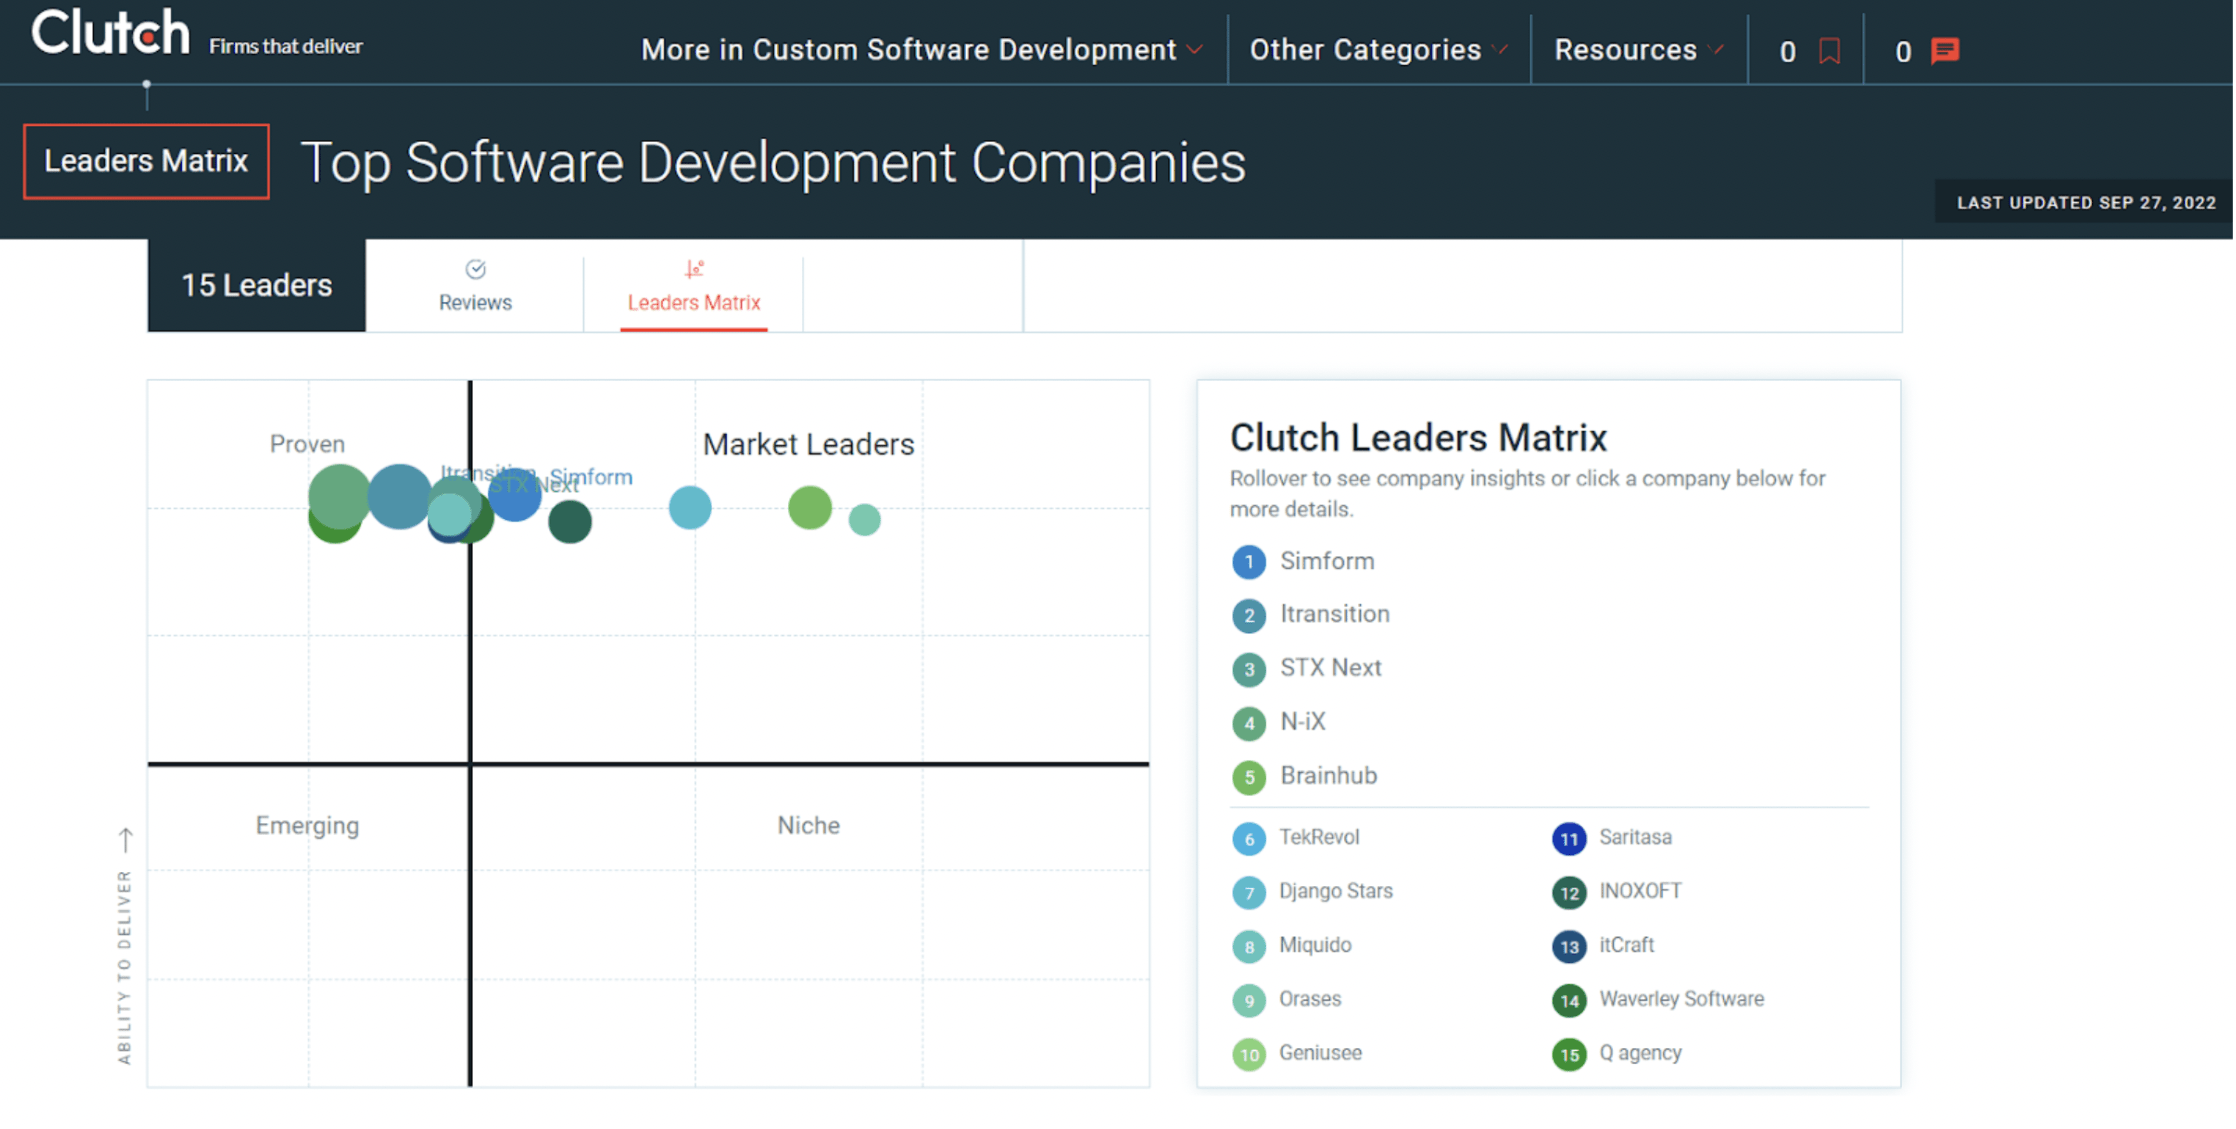Open the Orases company link
The height and width of the screenshot is (1129, 2236).
point(1310,999)
